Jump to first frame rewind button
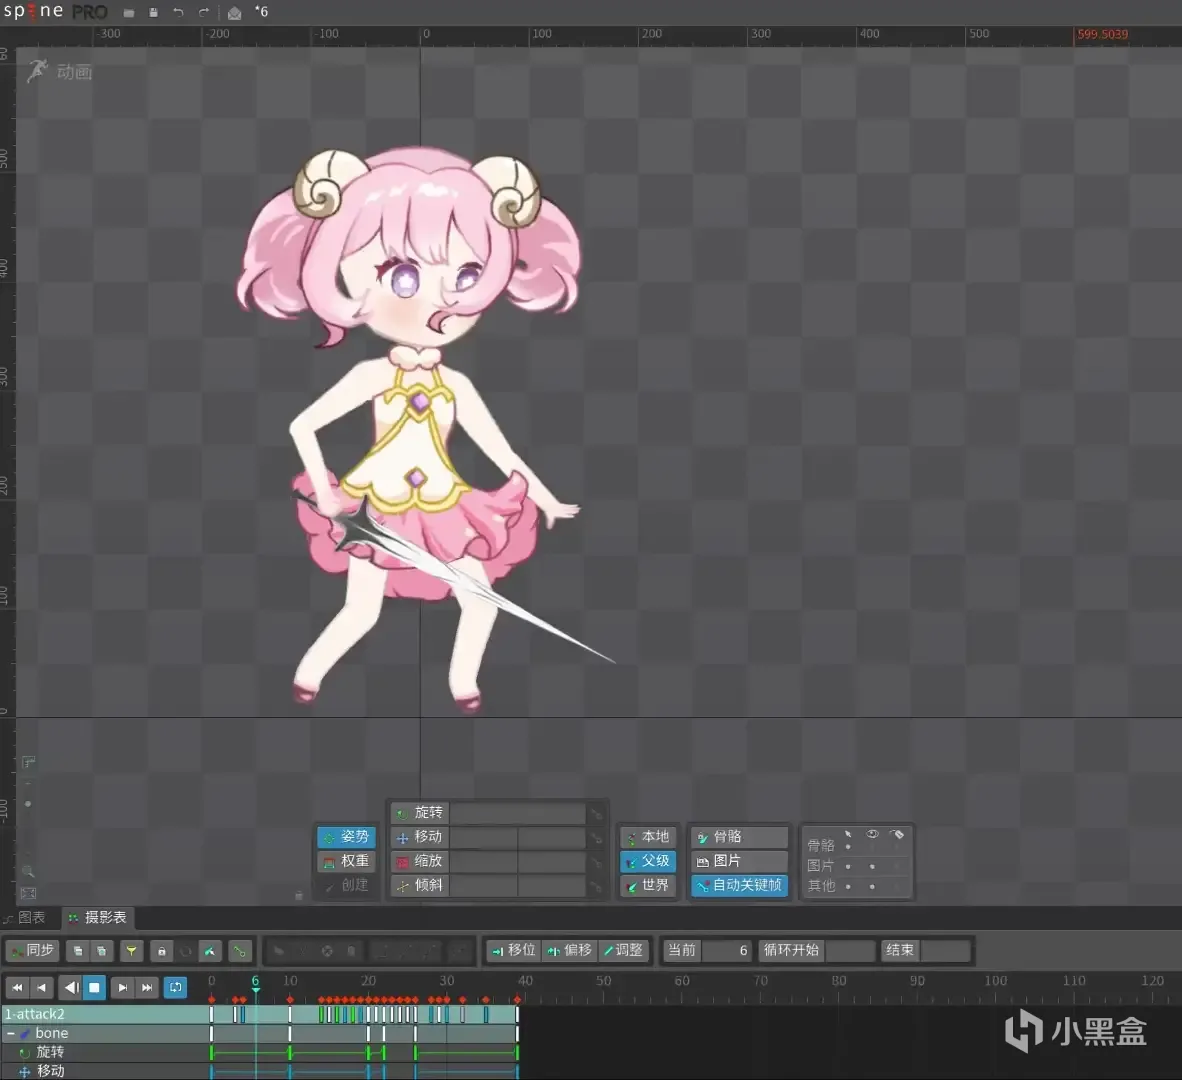The width and height of the screenshot is (1182, 1080). click(17, 987)
